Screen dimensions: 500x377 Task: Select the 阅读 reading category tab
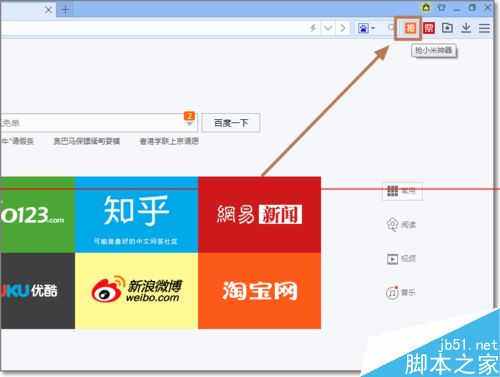pyautogui.click(x=401, y=224)
